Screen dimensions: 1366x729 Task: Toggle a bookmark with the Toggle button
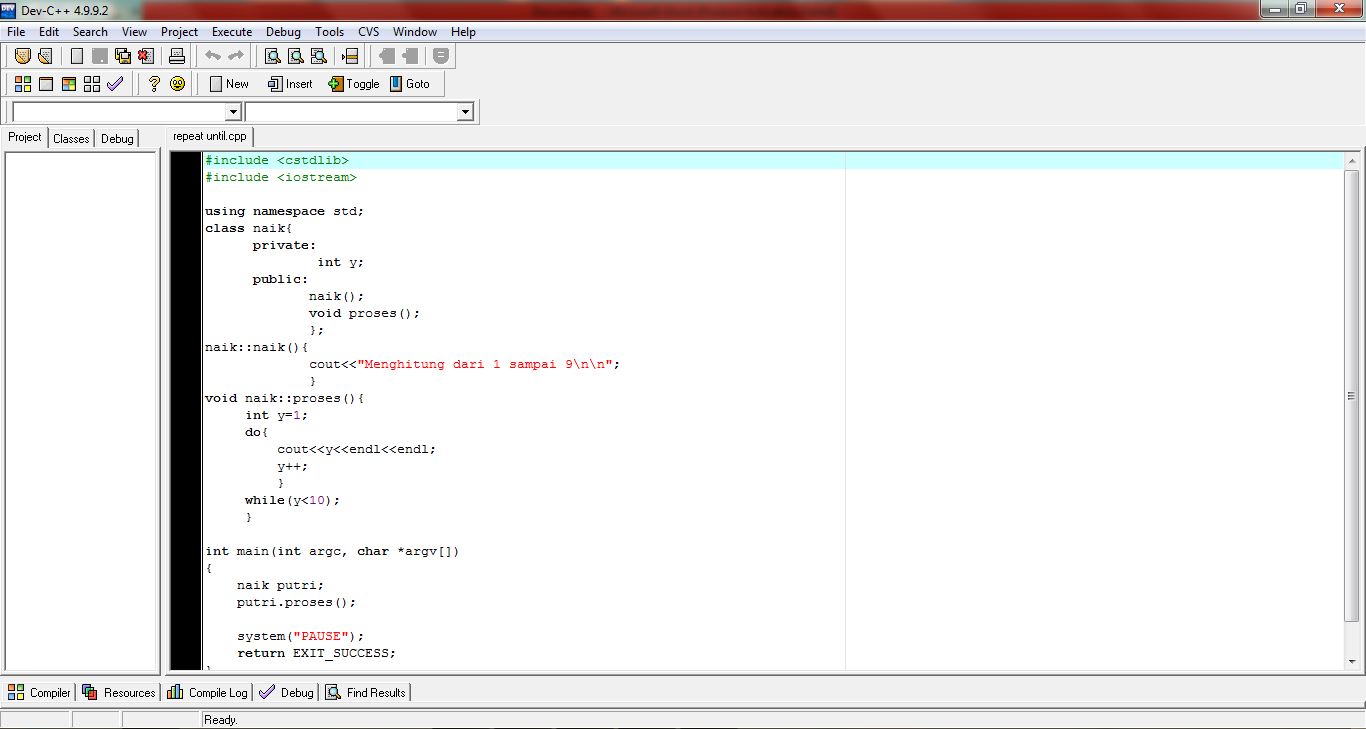353,83
